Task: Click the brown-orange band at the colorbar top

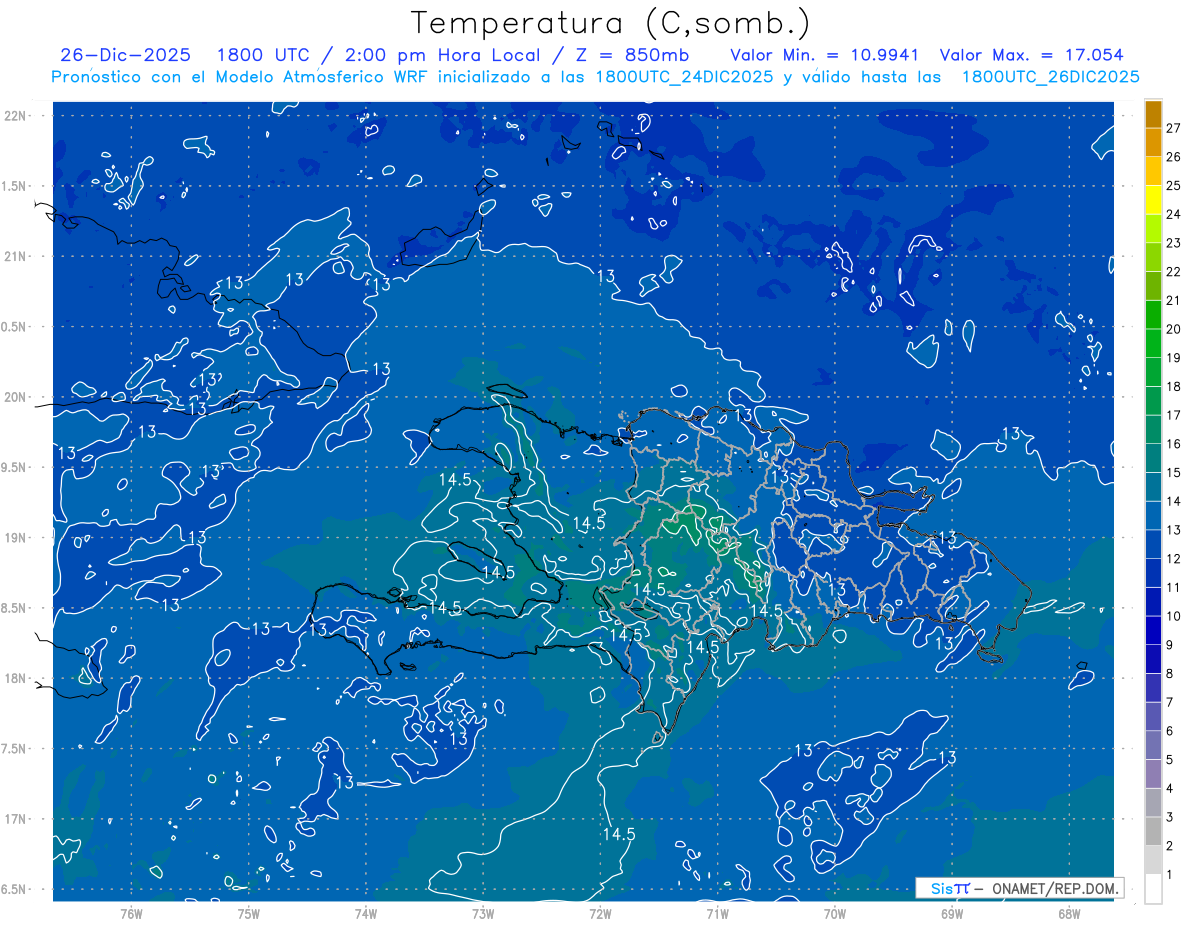Action: [1153, 113]
